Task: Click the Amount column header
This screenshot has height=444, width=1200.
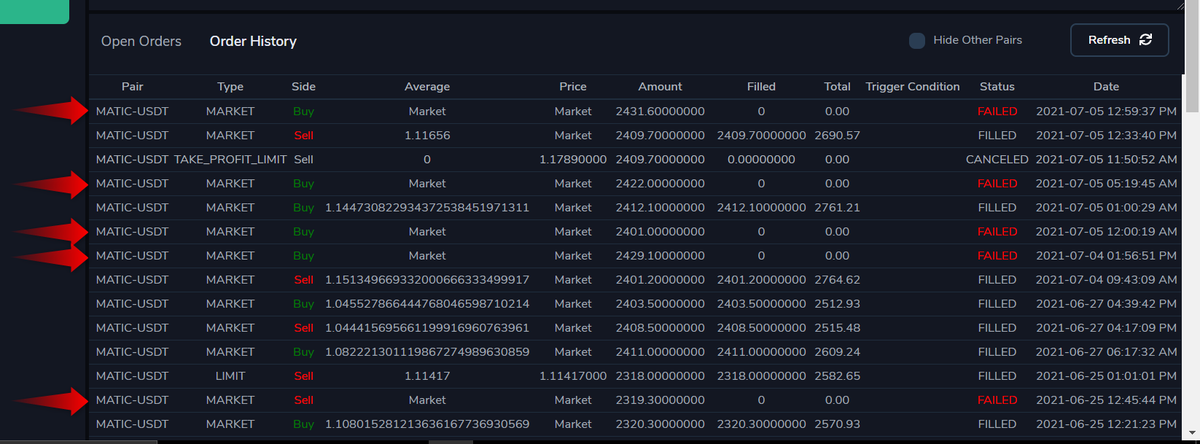Action: tap(660, 87)
